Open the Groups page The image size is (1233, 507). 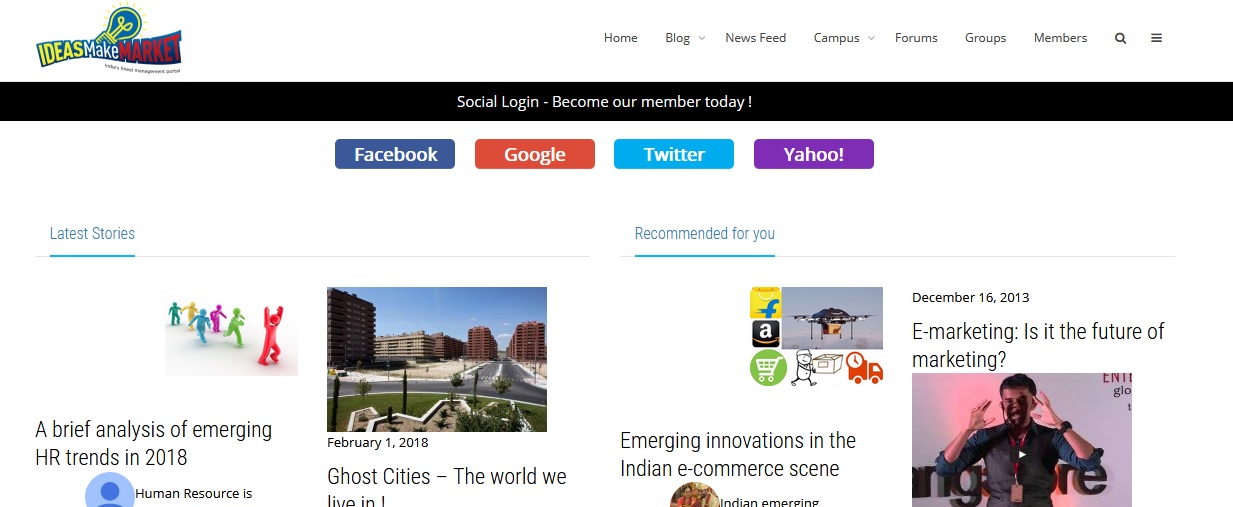pyautogui.click(x=985, y=38)
